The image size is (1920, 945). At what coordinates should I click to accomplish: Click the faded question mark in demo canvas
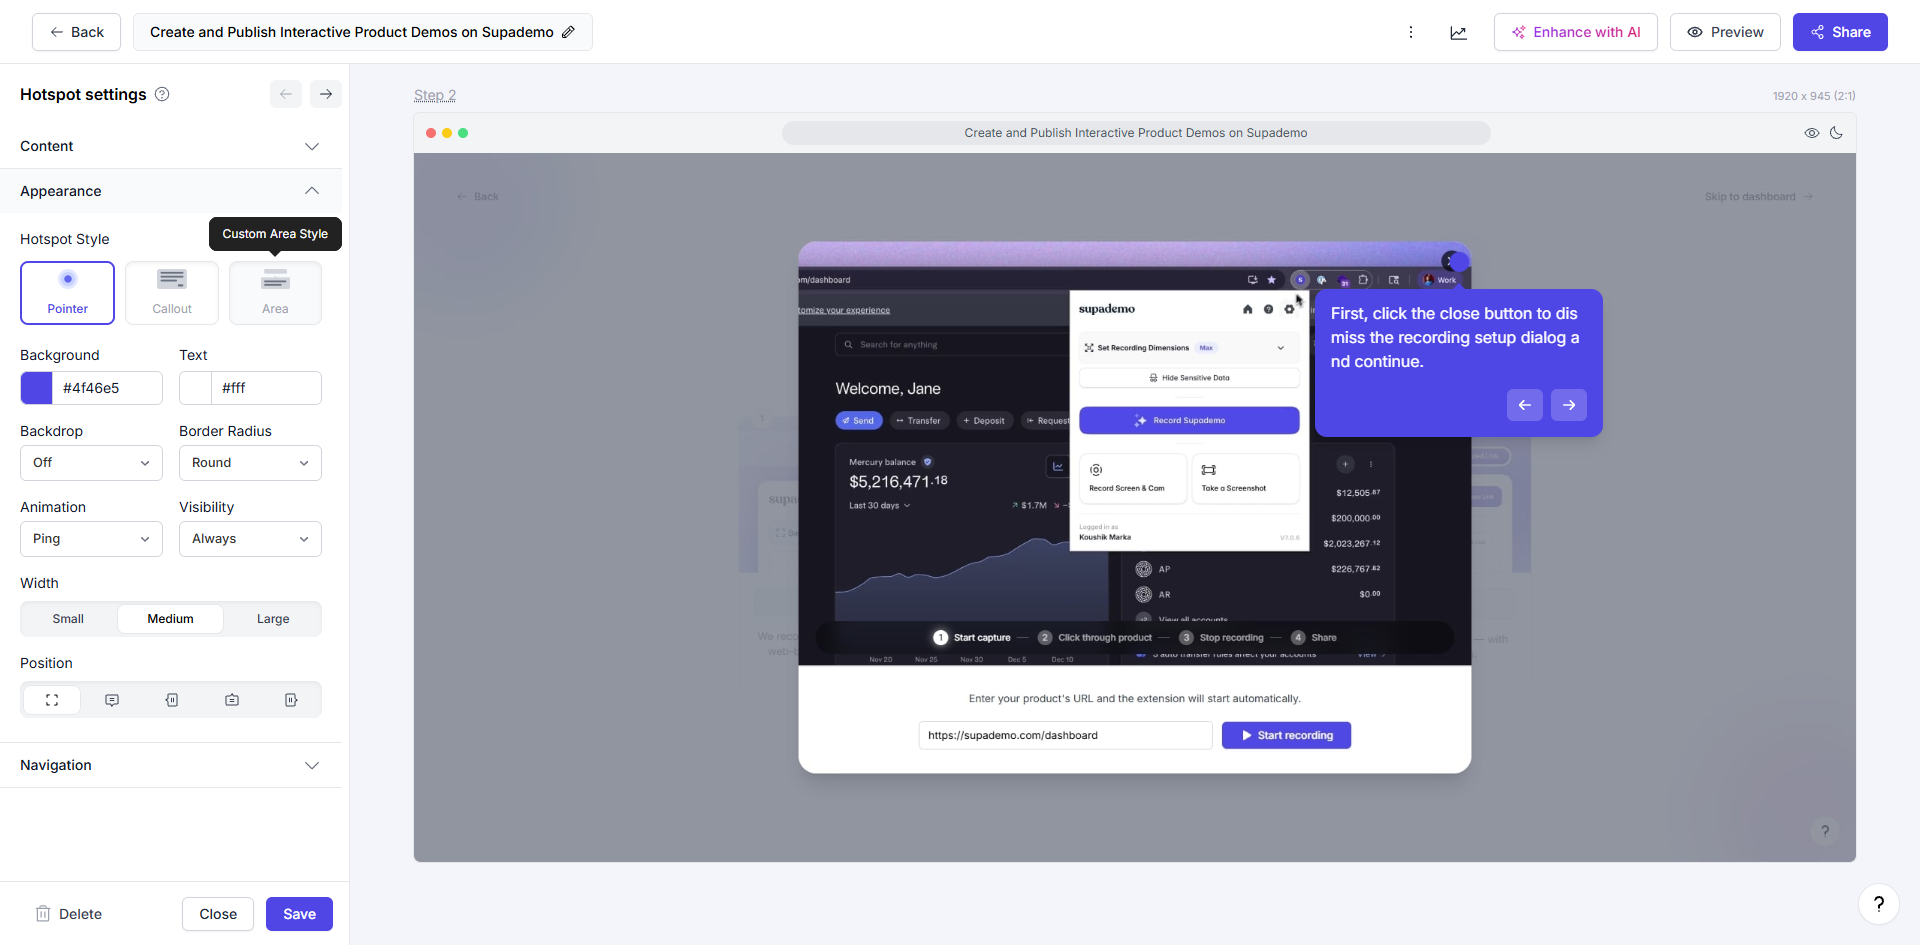[x=1825, y=831]
